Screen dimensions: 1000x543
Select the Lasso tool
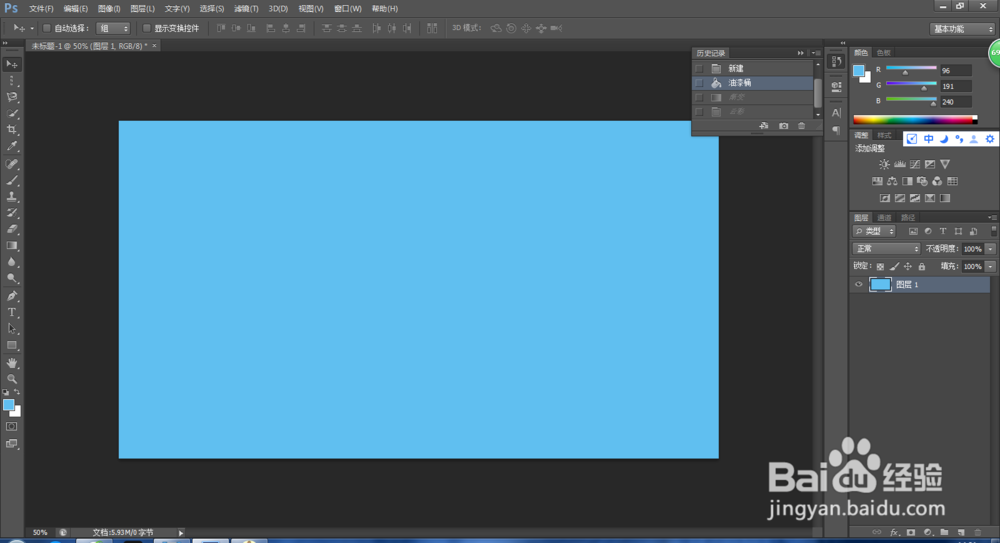pos(11,97)
